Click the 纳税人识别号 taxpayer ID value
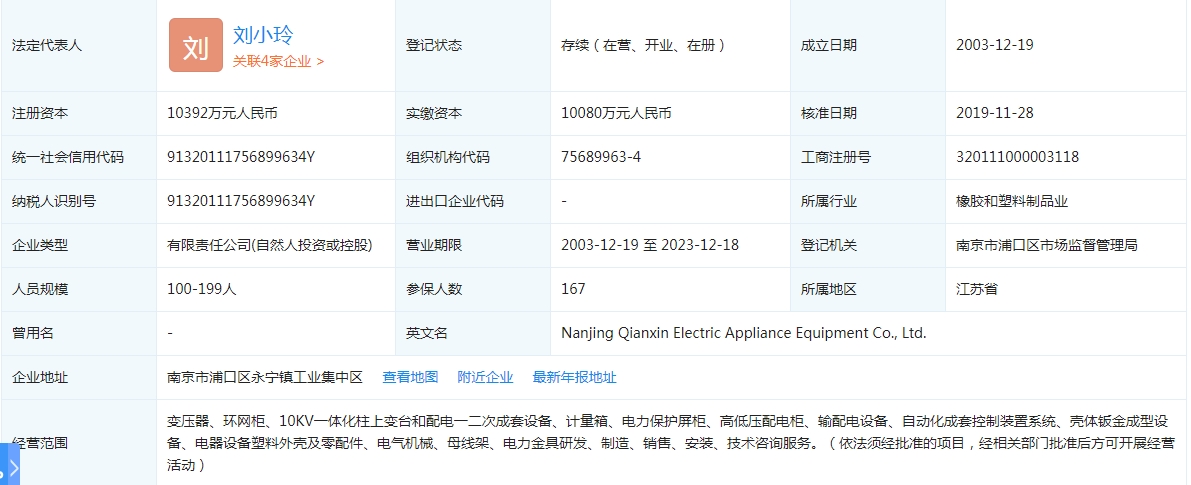This screenshot has width=1191, height=485. coord(241,201)
